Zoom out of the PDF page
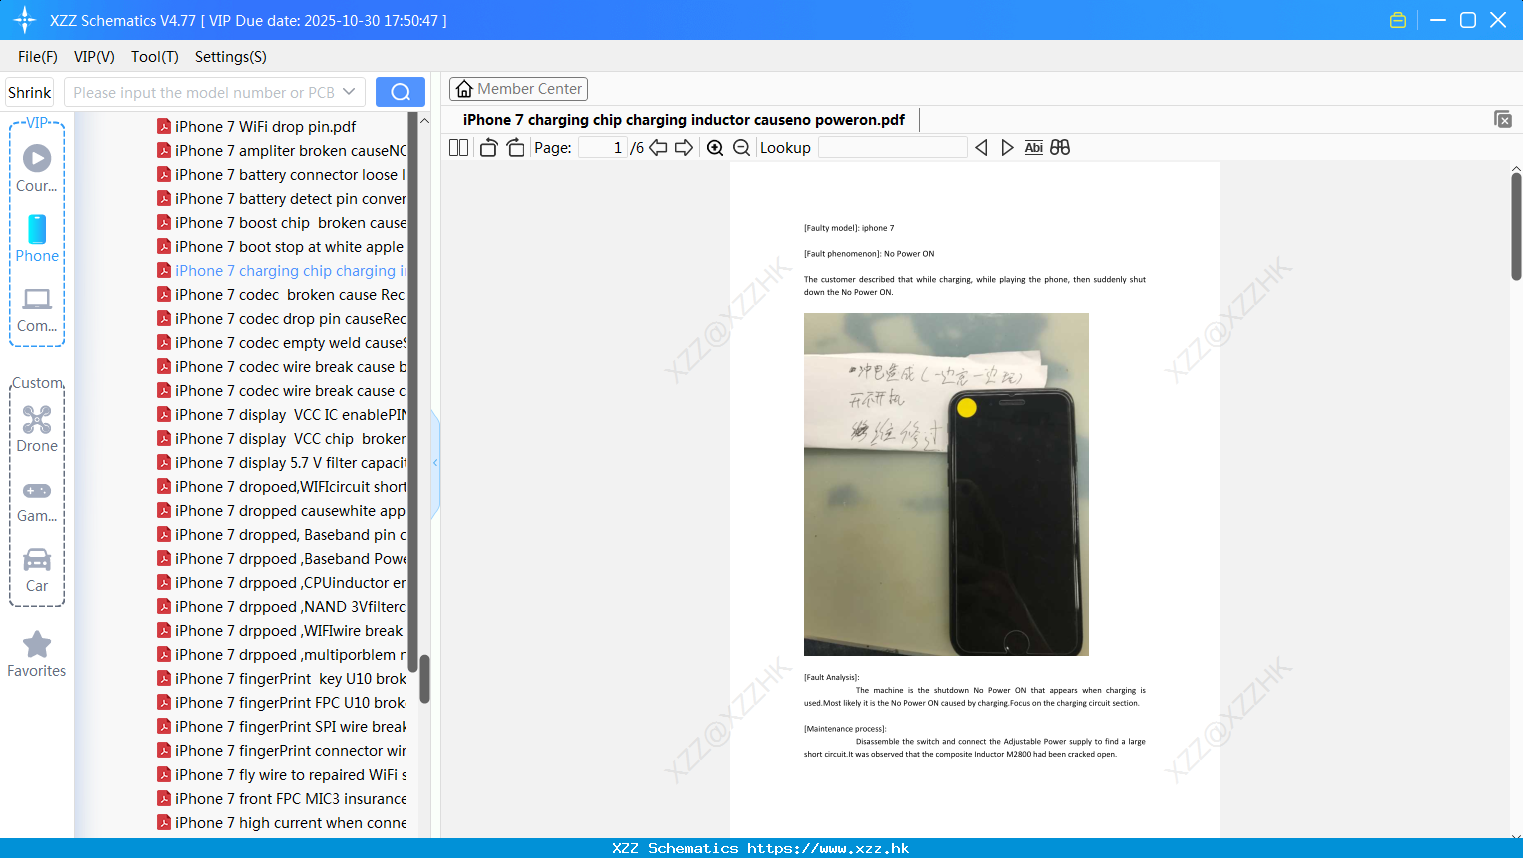This screenshot has width=1523, height=858. coord(742,148)
